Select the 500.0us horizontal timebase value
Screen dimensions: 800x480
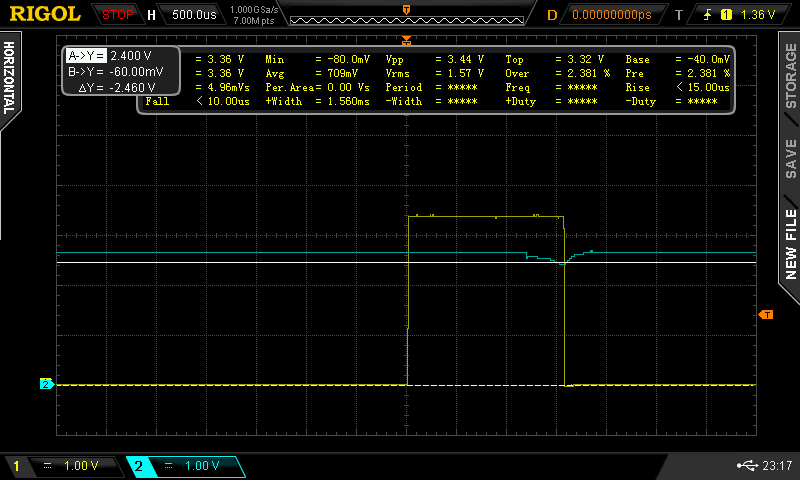(x=194, y=15)
